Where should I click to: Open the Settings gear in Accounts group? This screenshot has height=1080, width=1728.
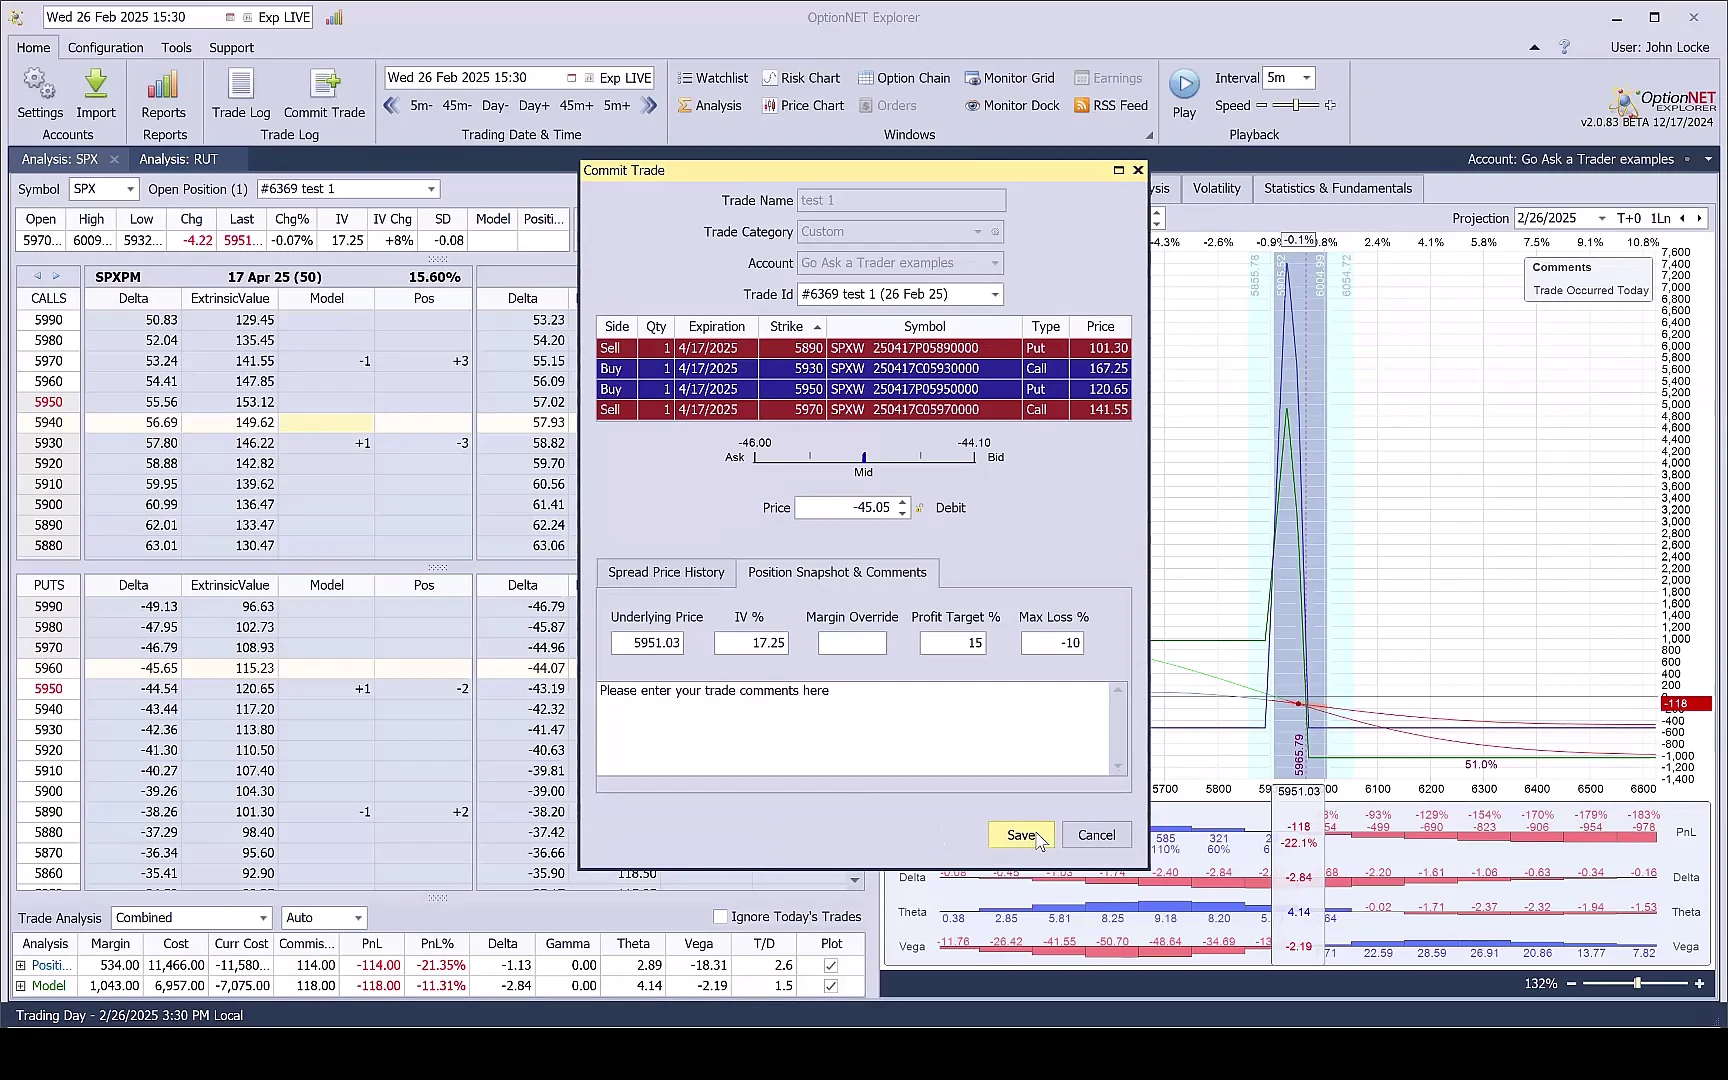40,94
